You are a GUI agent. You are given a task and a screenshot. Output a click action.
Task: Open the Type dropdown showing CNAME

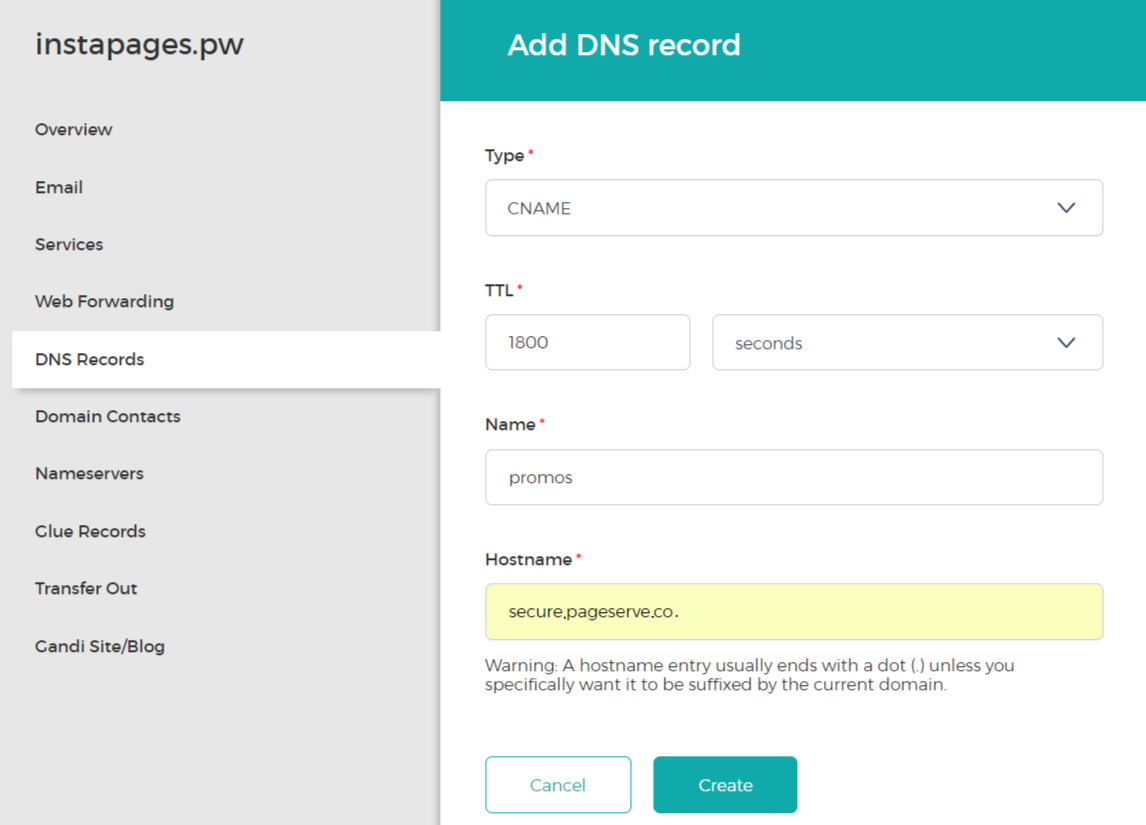click(793, 208)
